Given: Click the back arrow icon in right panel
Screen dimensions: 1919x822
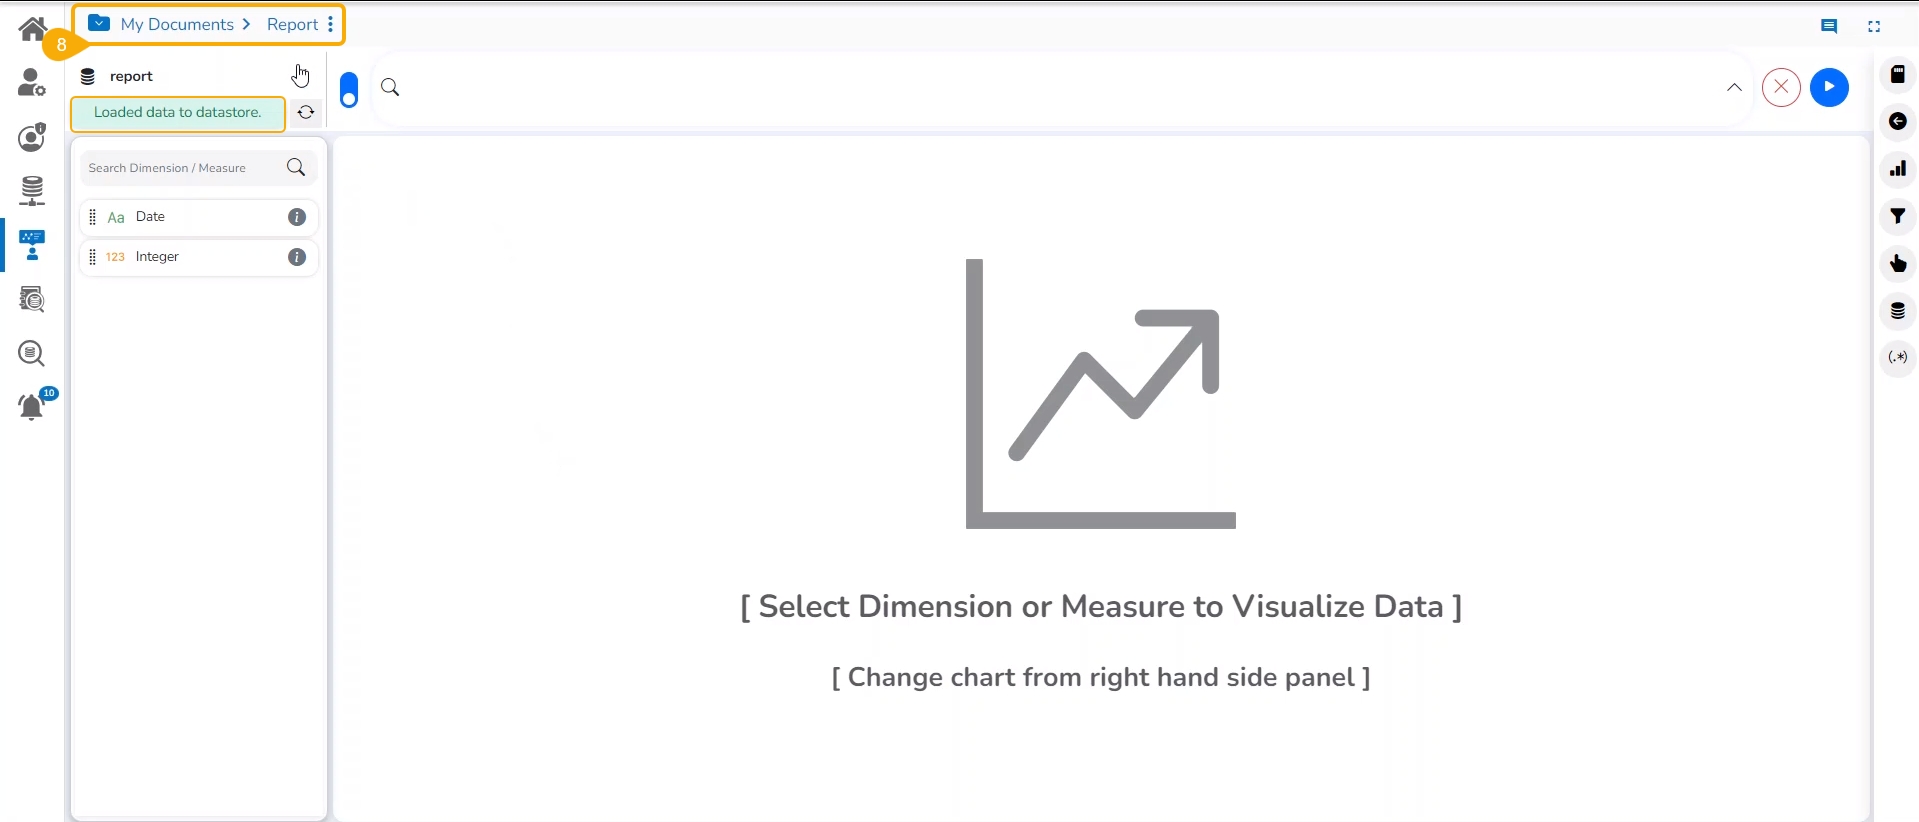Looking at the screenshot, I should [1898, 122].
